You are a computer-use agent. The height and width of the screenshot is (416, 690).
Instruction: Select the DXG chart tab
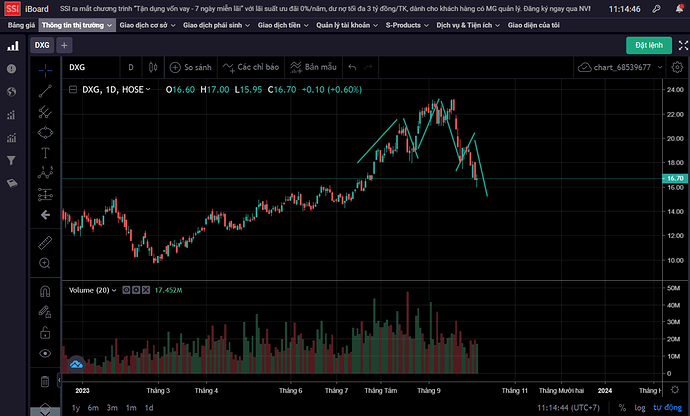pyautogui.click(x=42, y=45)
